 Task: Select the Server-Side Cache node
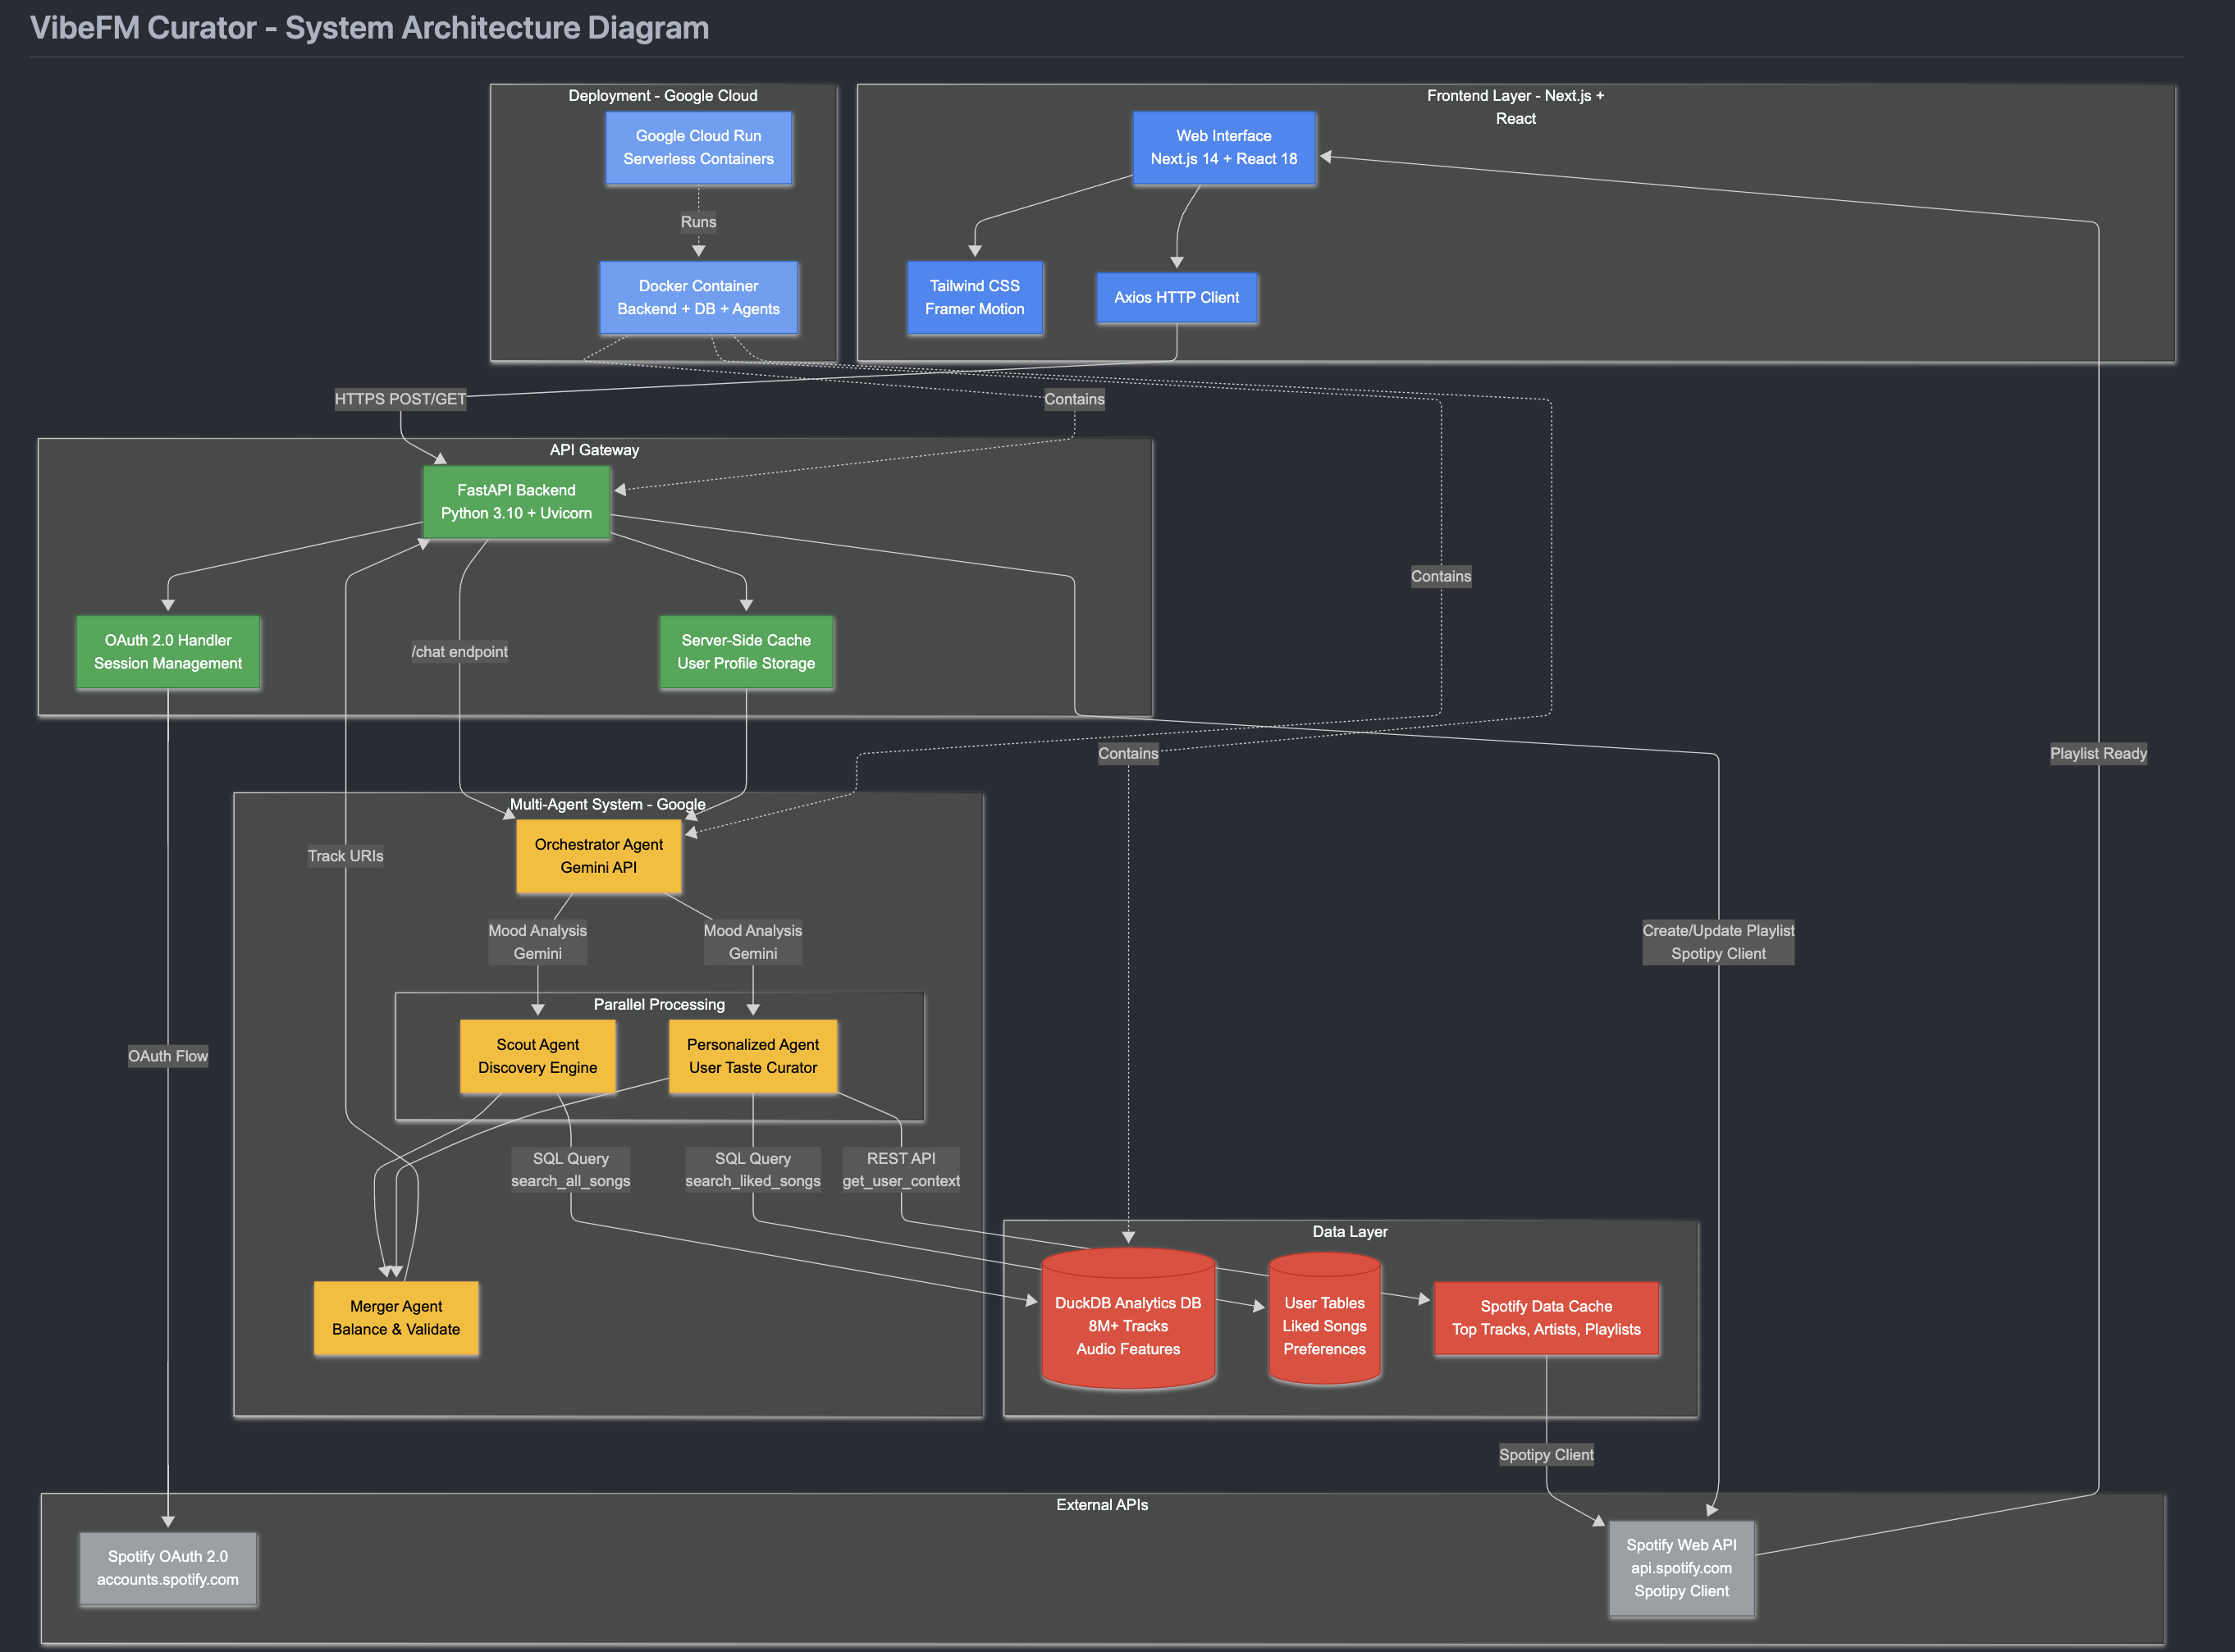pyautogui.click(x=746, y=652)
